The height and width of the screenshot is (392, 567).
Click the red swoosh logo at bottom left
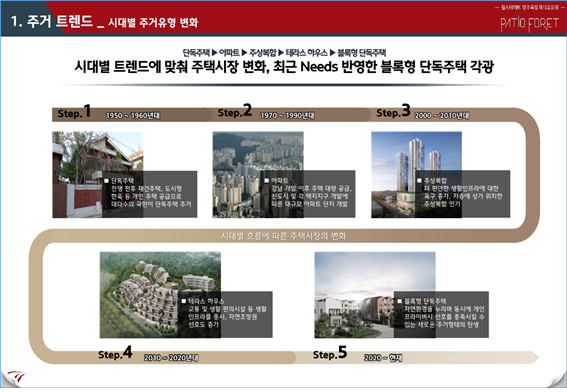pos(16,377)
